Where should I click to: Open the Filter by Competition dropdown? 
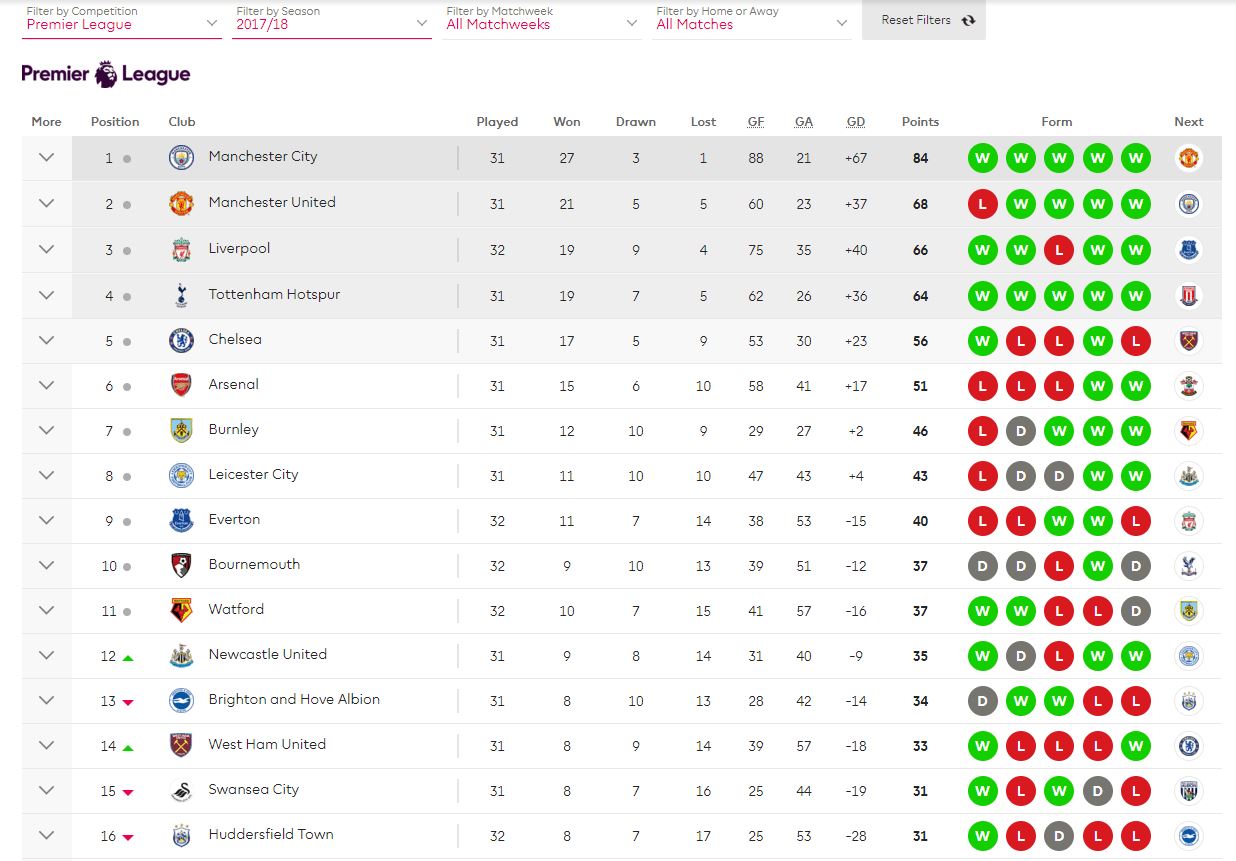(122, 19)
